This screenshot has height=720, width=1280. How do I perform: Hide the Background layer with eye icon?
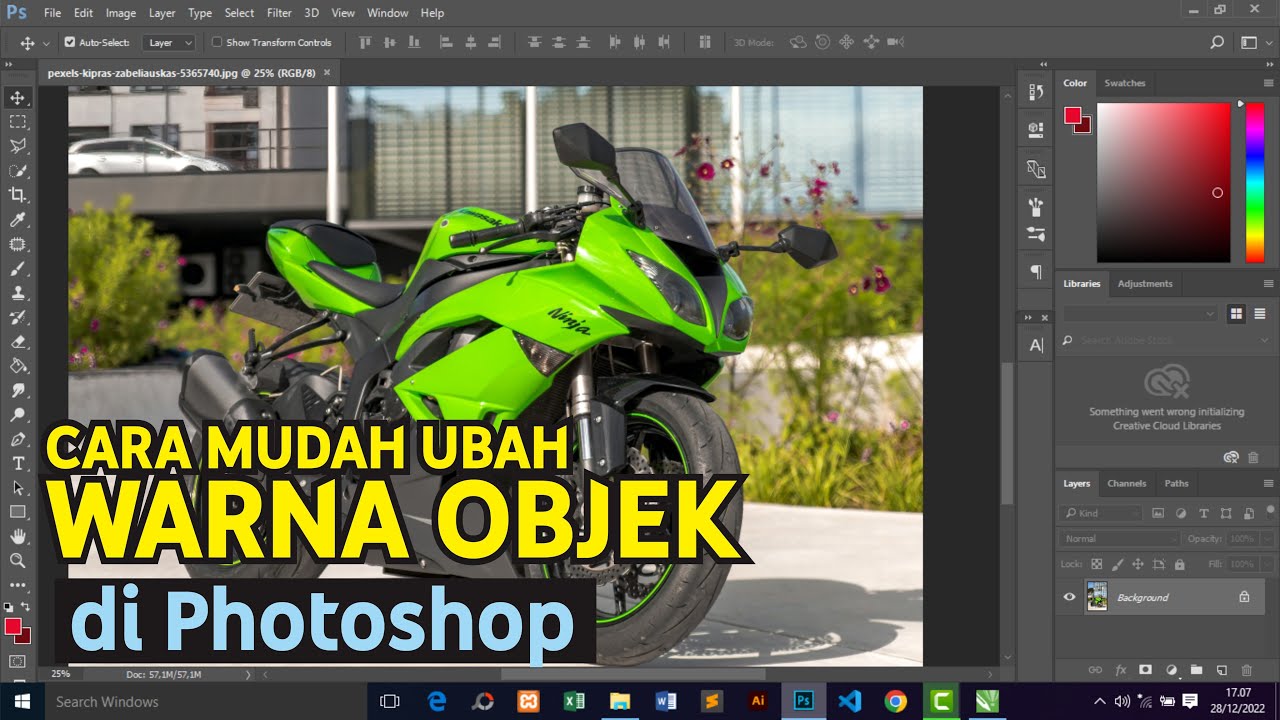[1069, 597]
